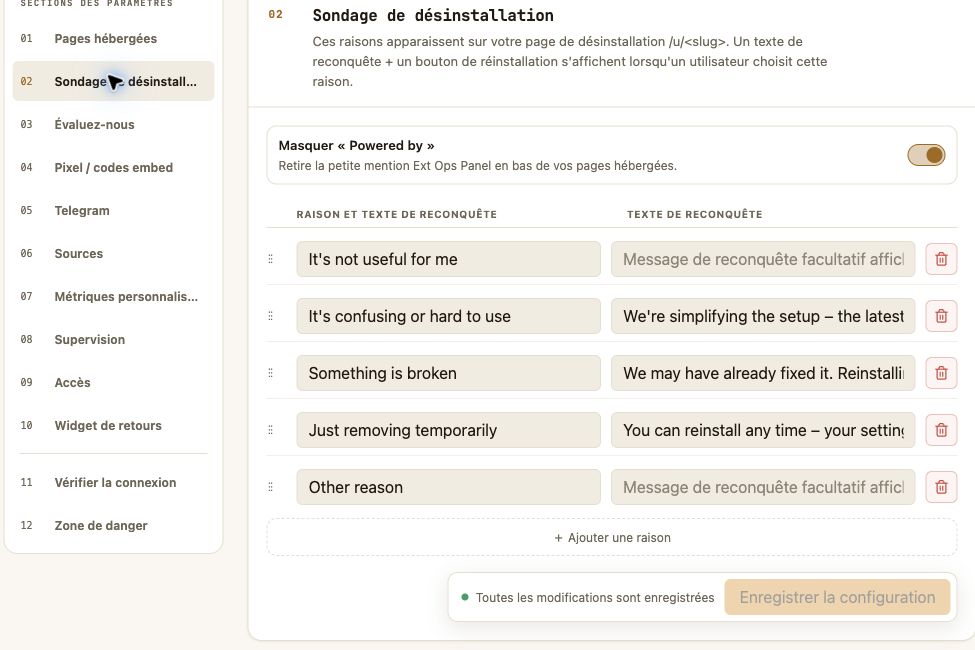The height and width of the screenshot is (650, 975).
Task: Click Enregistrer la configuration button
Action: 837,597
